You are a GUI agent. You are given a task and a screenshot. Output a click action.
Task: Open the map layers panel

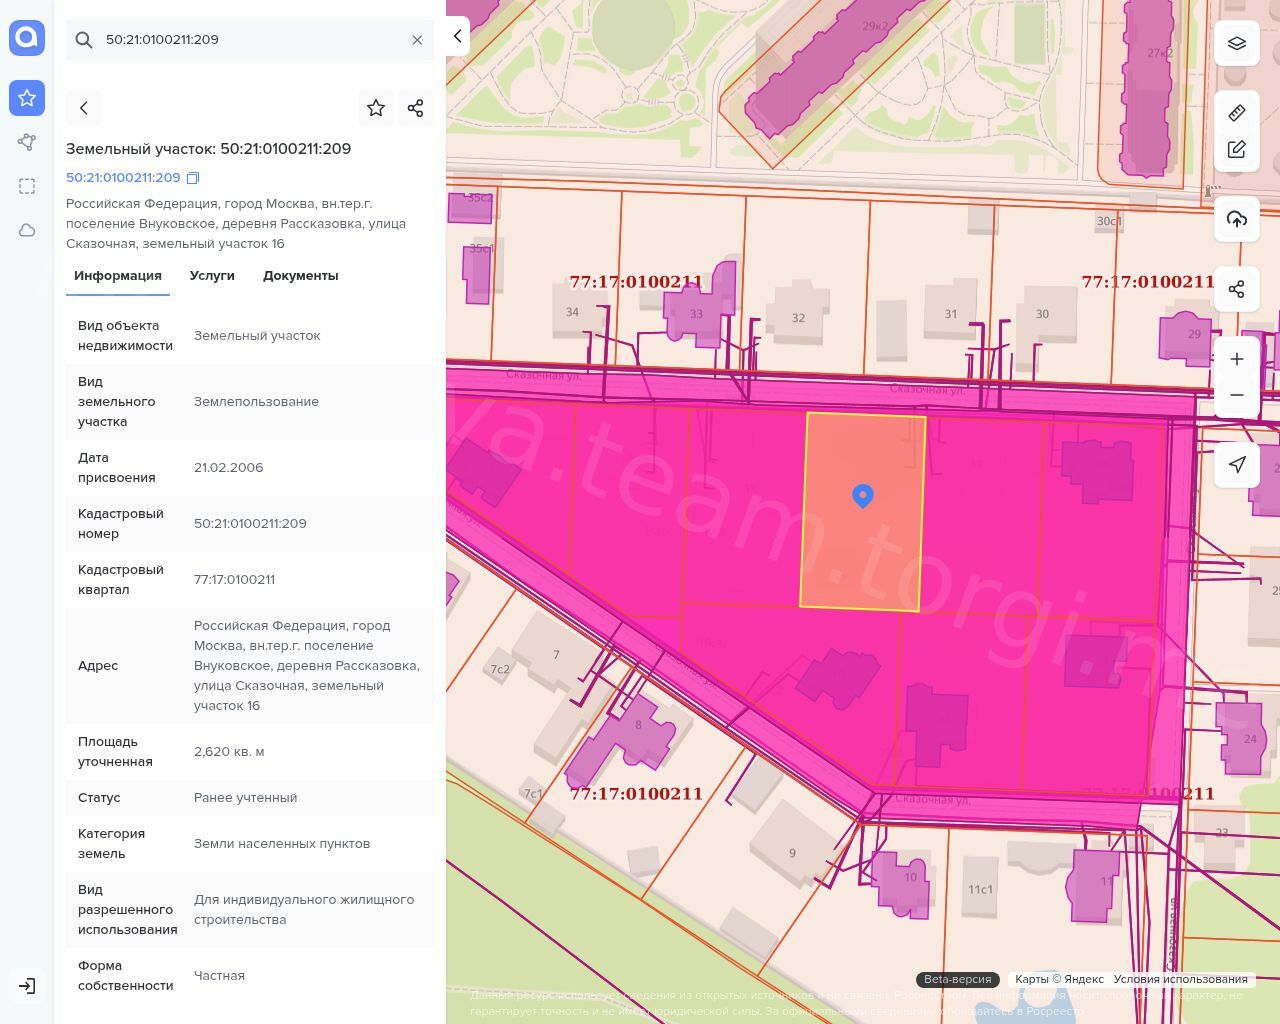pos(1237,44)
